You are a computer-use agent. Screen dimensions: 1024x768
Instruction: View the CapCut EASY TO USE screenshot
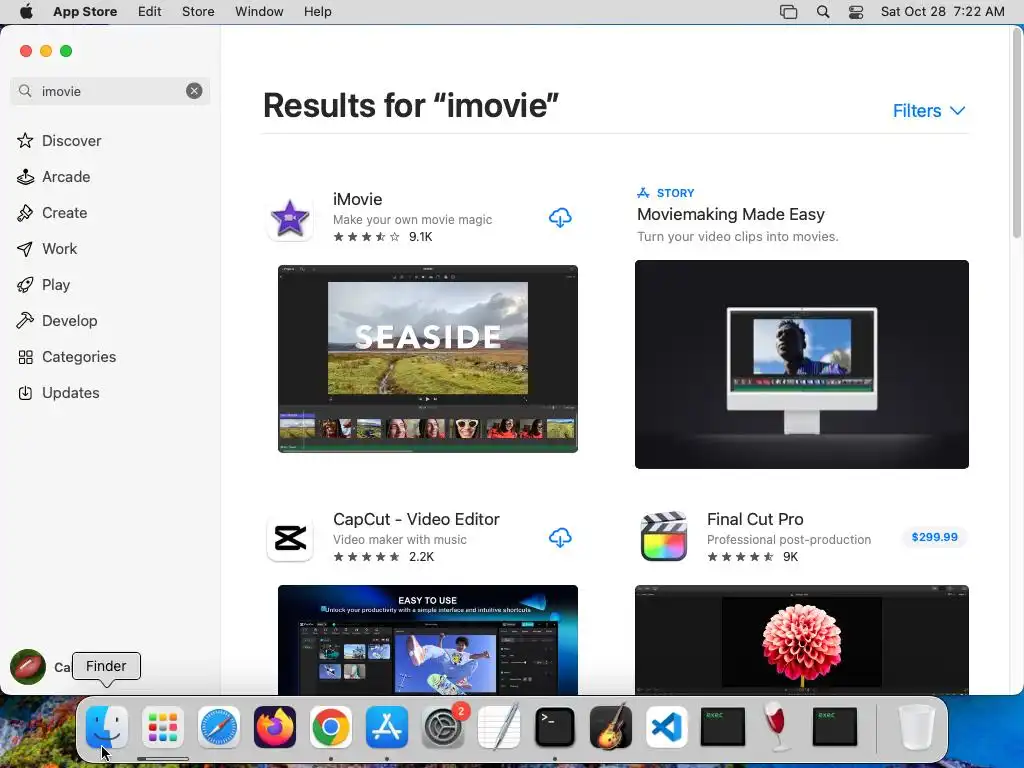[428, 640]
